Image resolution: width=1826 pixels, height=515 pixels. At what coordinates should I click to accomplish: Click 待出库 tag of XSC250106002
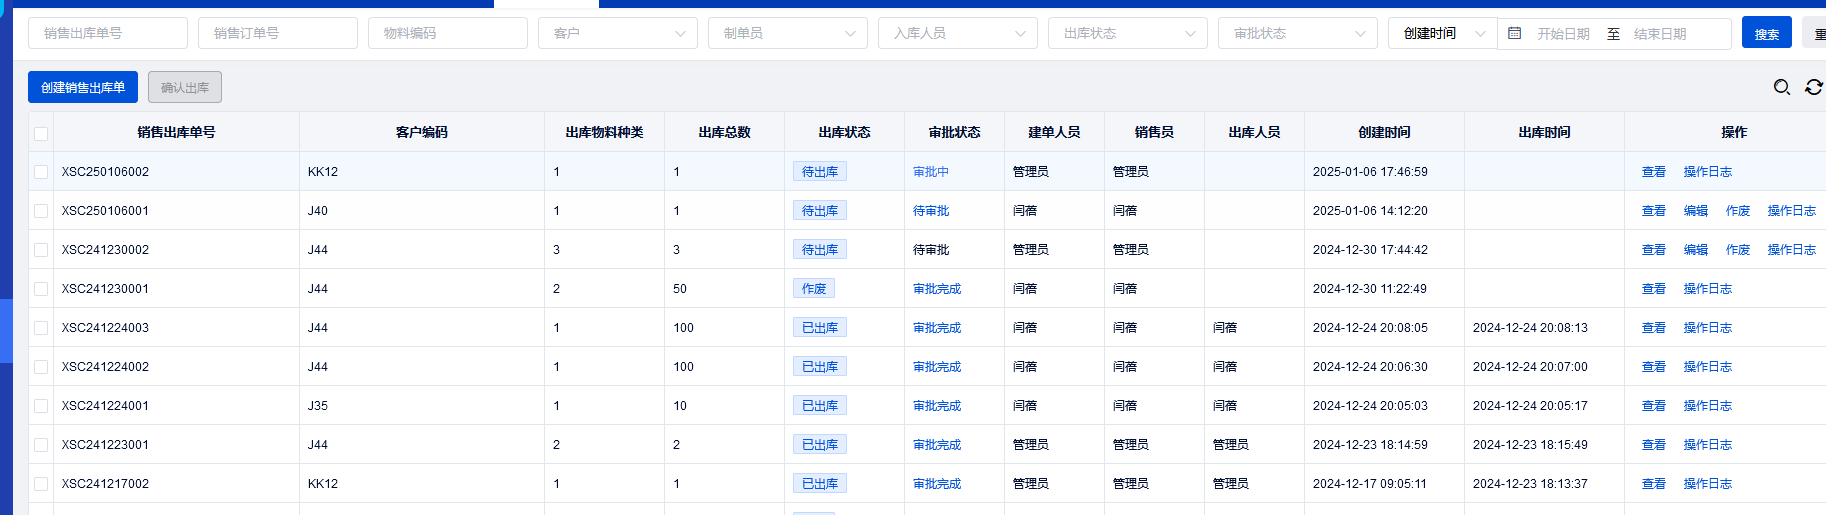[x=820, y=172]
